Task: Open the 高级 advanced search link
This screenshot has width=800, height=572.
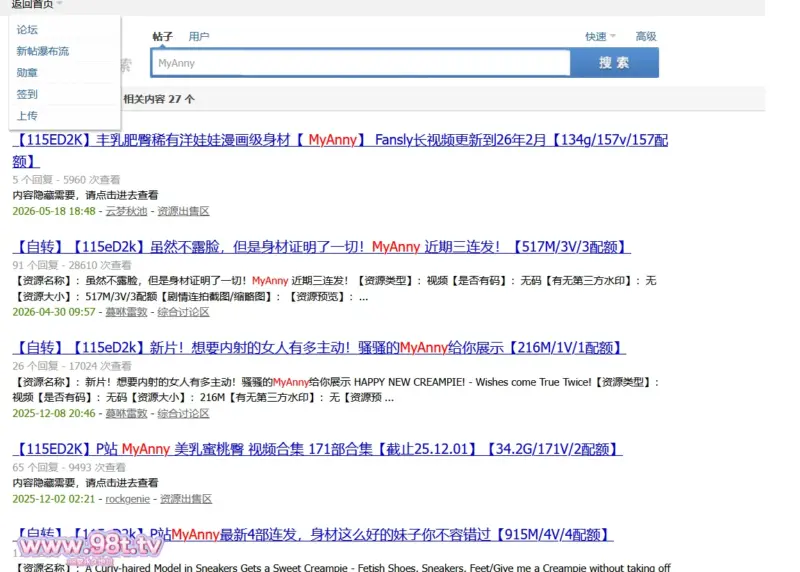Action: 646,36
